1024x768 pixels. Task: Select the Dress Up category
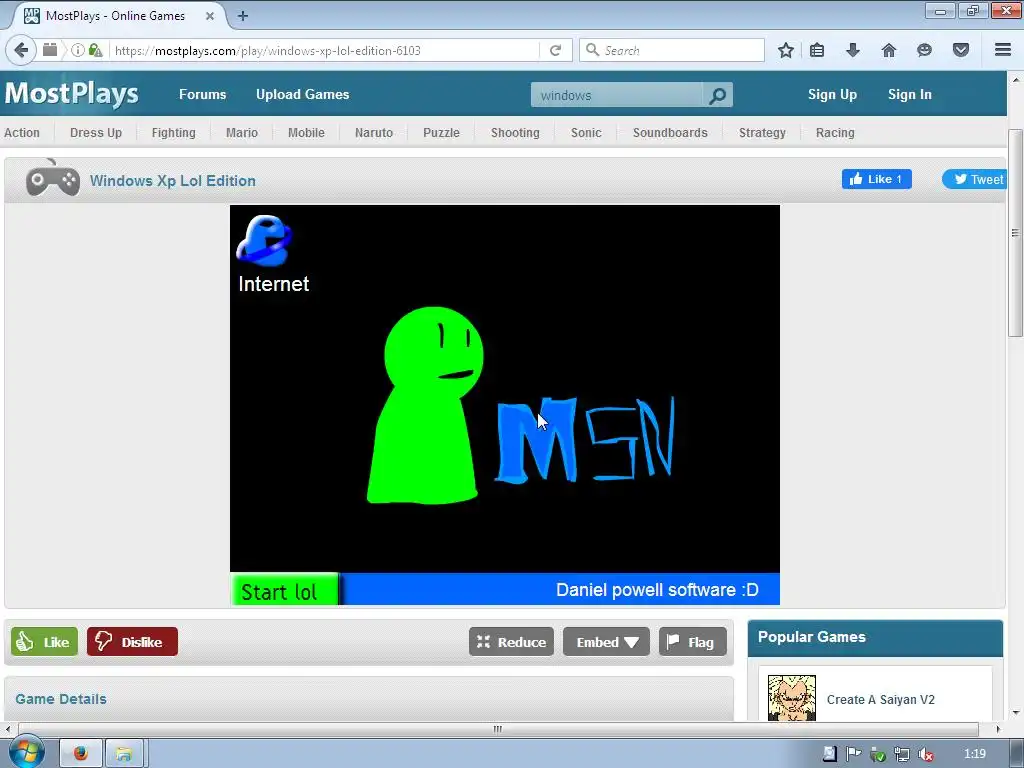(x=96, y=133)
